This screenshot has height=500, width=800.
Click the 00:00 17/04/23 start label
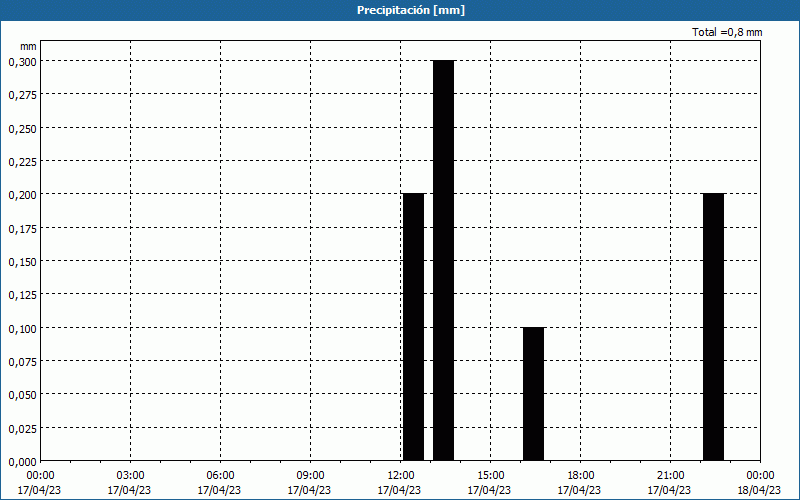tap(39, 483)
